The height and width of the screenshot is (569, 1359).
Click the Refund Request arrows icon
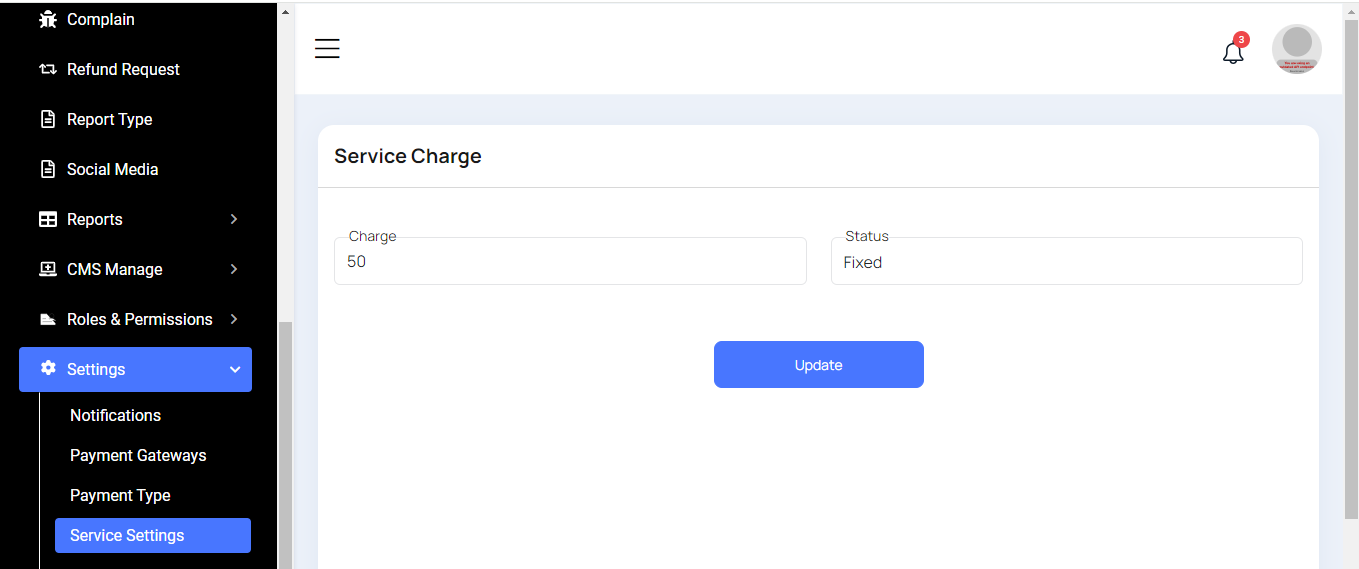tap(48, 69)
